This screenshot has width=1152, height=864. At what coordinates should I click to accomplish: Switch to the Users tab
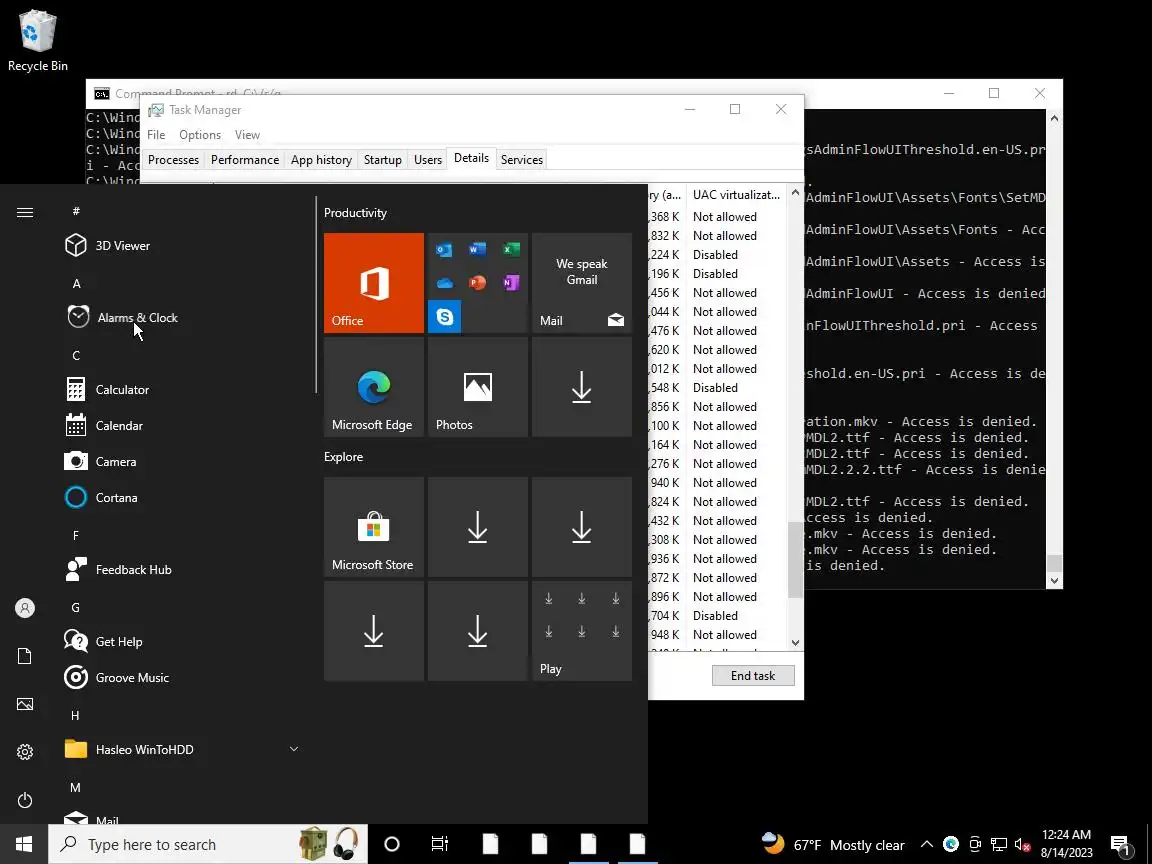pos(428,159)
